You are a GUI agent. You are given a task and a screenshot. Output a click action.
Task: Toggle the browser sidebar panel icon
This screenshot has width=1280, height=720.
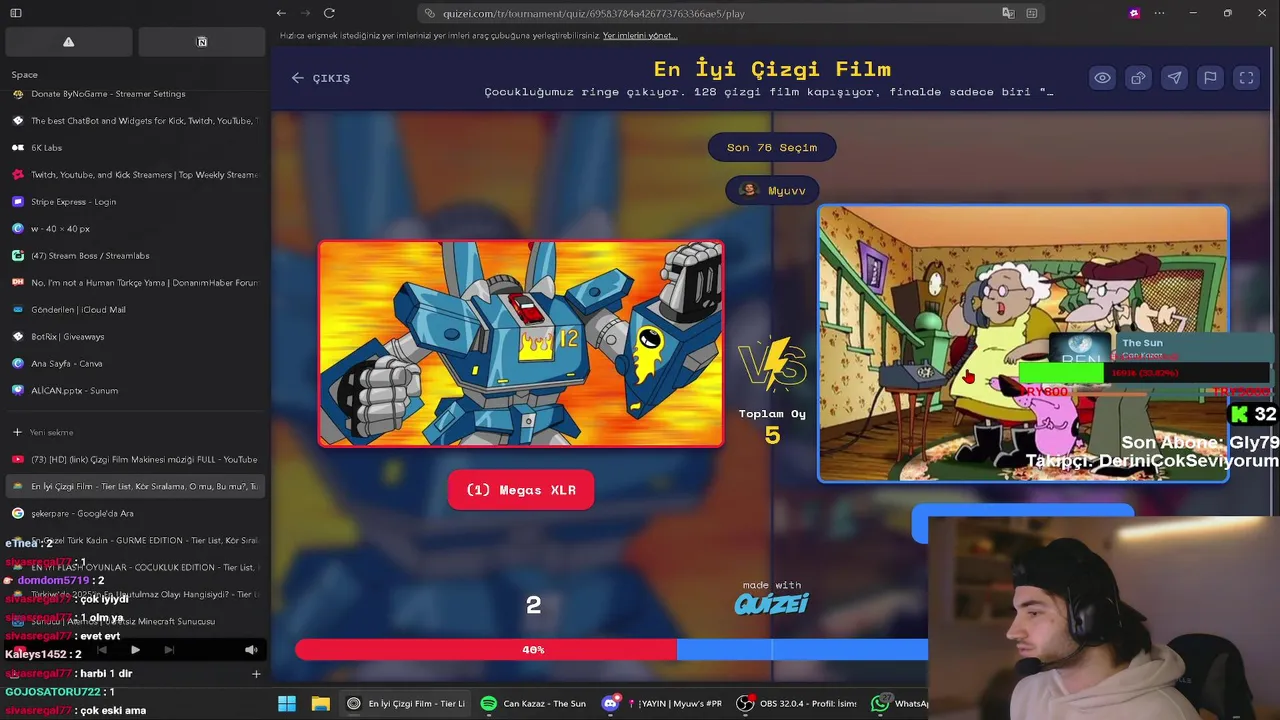16,13
